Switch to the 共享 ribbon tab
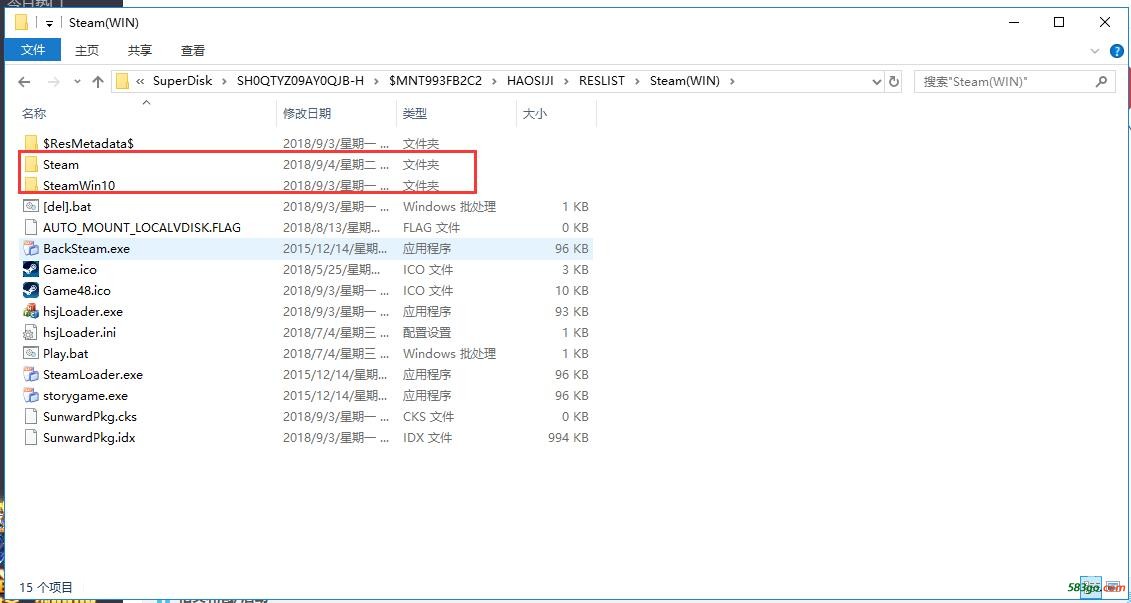 [140, 50]
